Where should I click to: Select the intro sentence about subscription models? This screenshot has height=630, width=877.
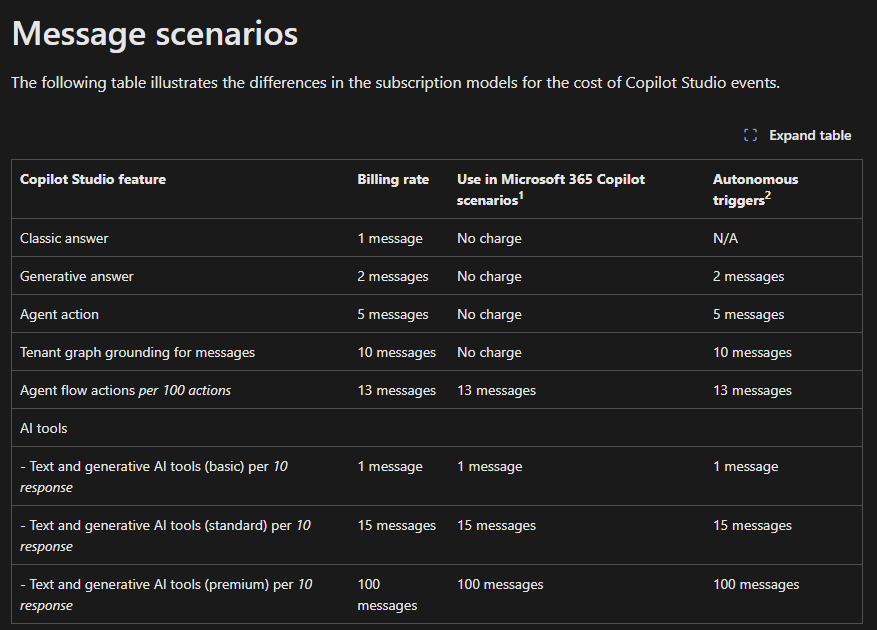[x=395, y=83]
